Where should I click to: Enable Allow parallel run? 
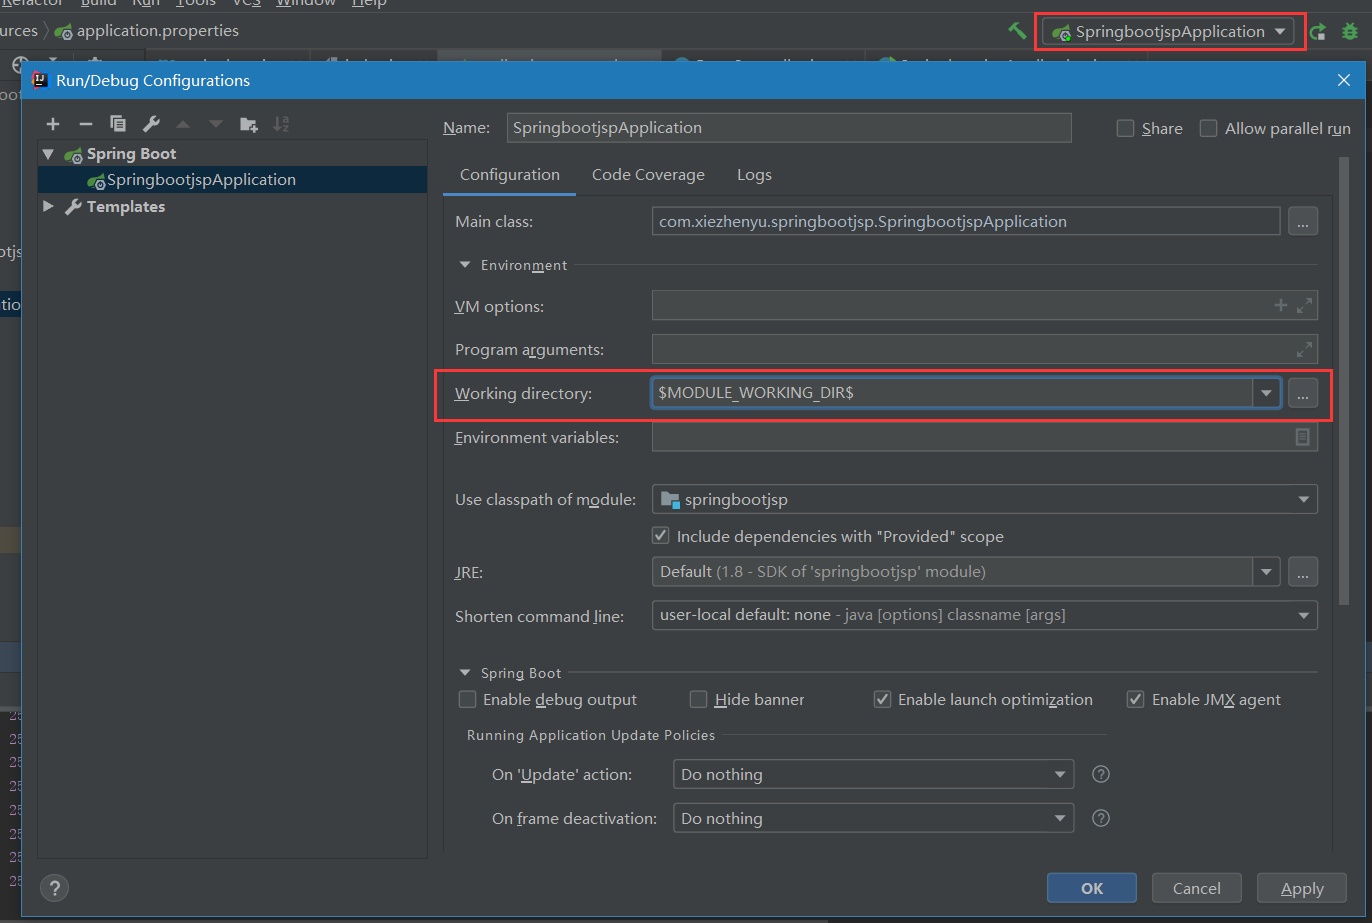click(x=1208, y=128)
